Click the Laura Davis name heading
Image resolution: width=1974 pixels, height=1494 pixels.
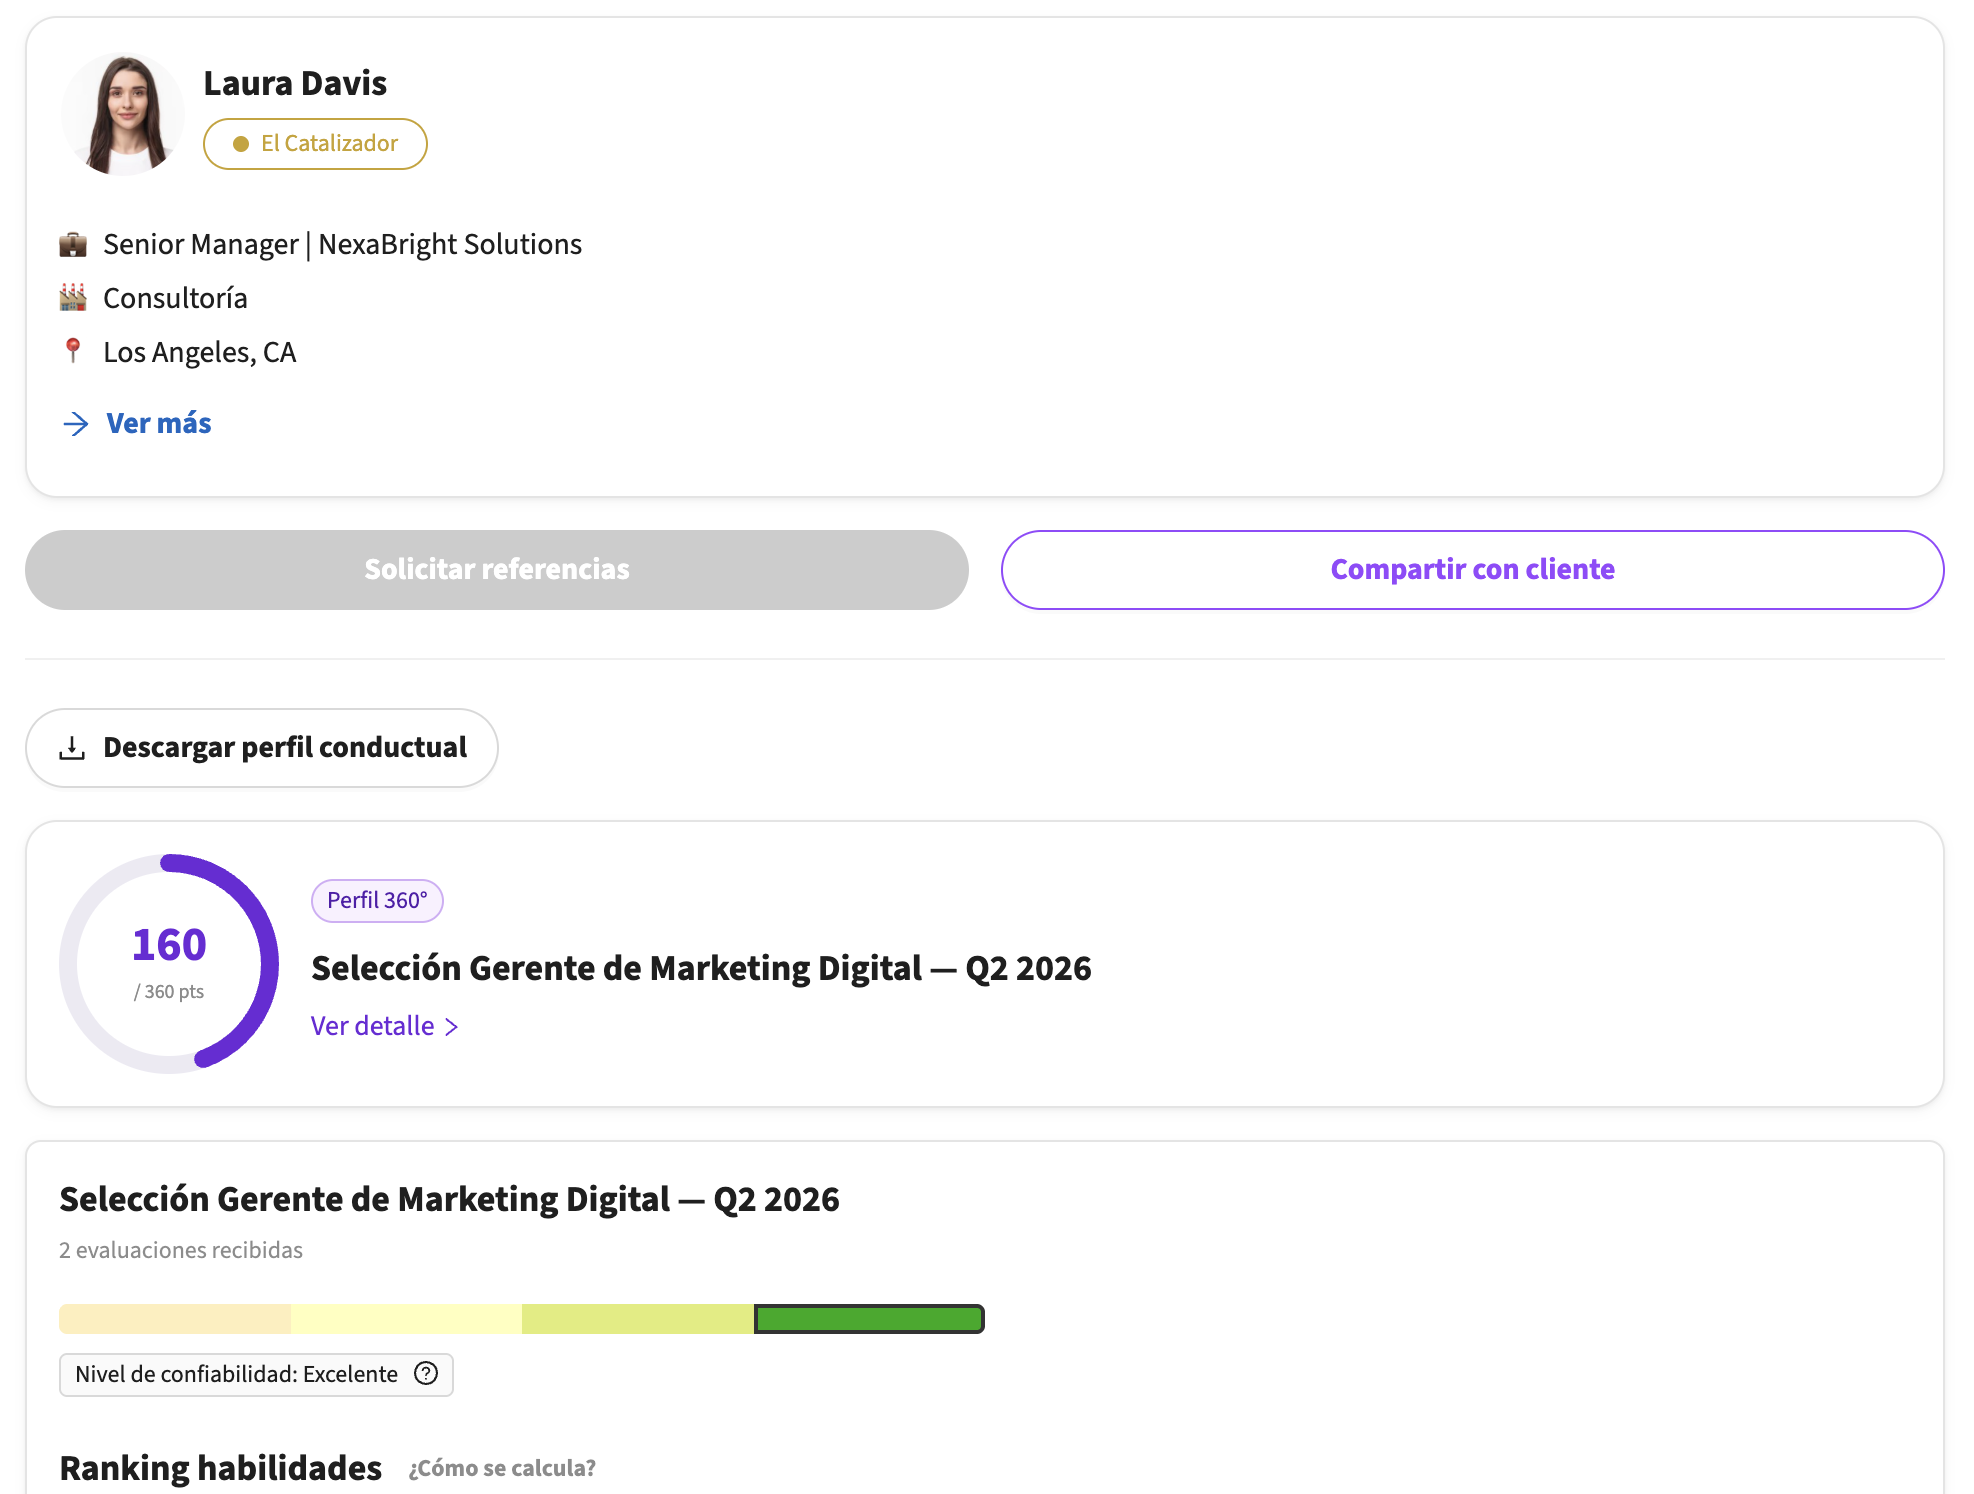tap(295, 83)
